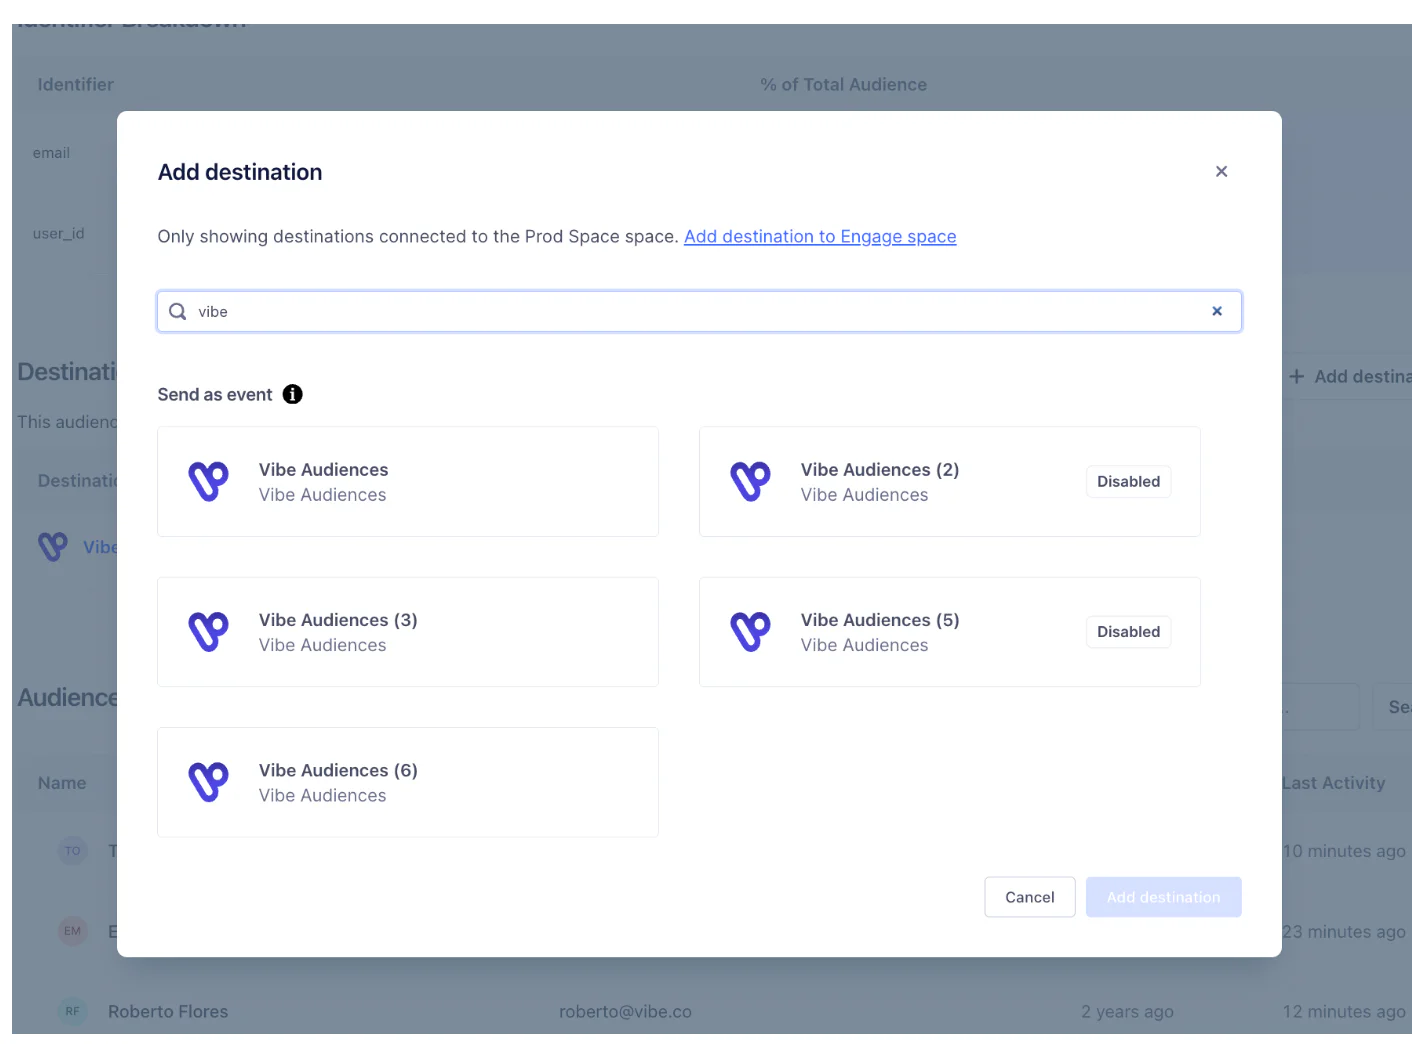Image resolution: width=1412 pixels, height=1044 pixels.
Task: Focus the destination search field
Action: (x=699, y=311)
